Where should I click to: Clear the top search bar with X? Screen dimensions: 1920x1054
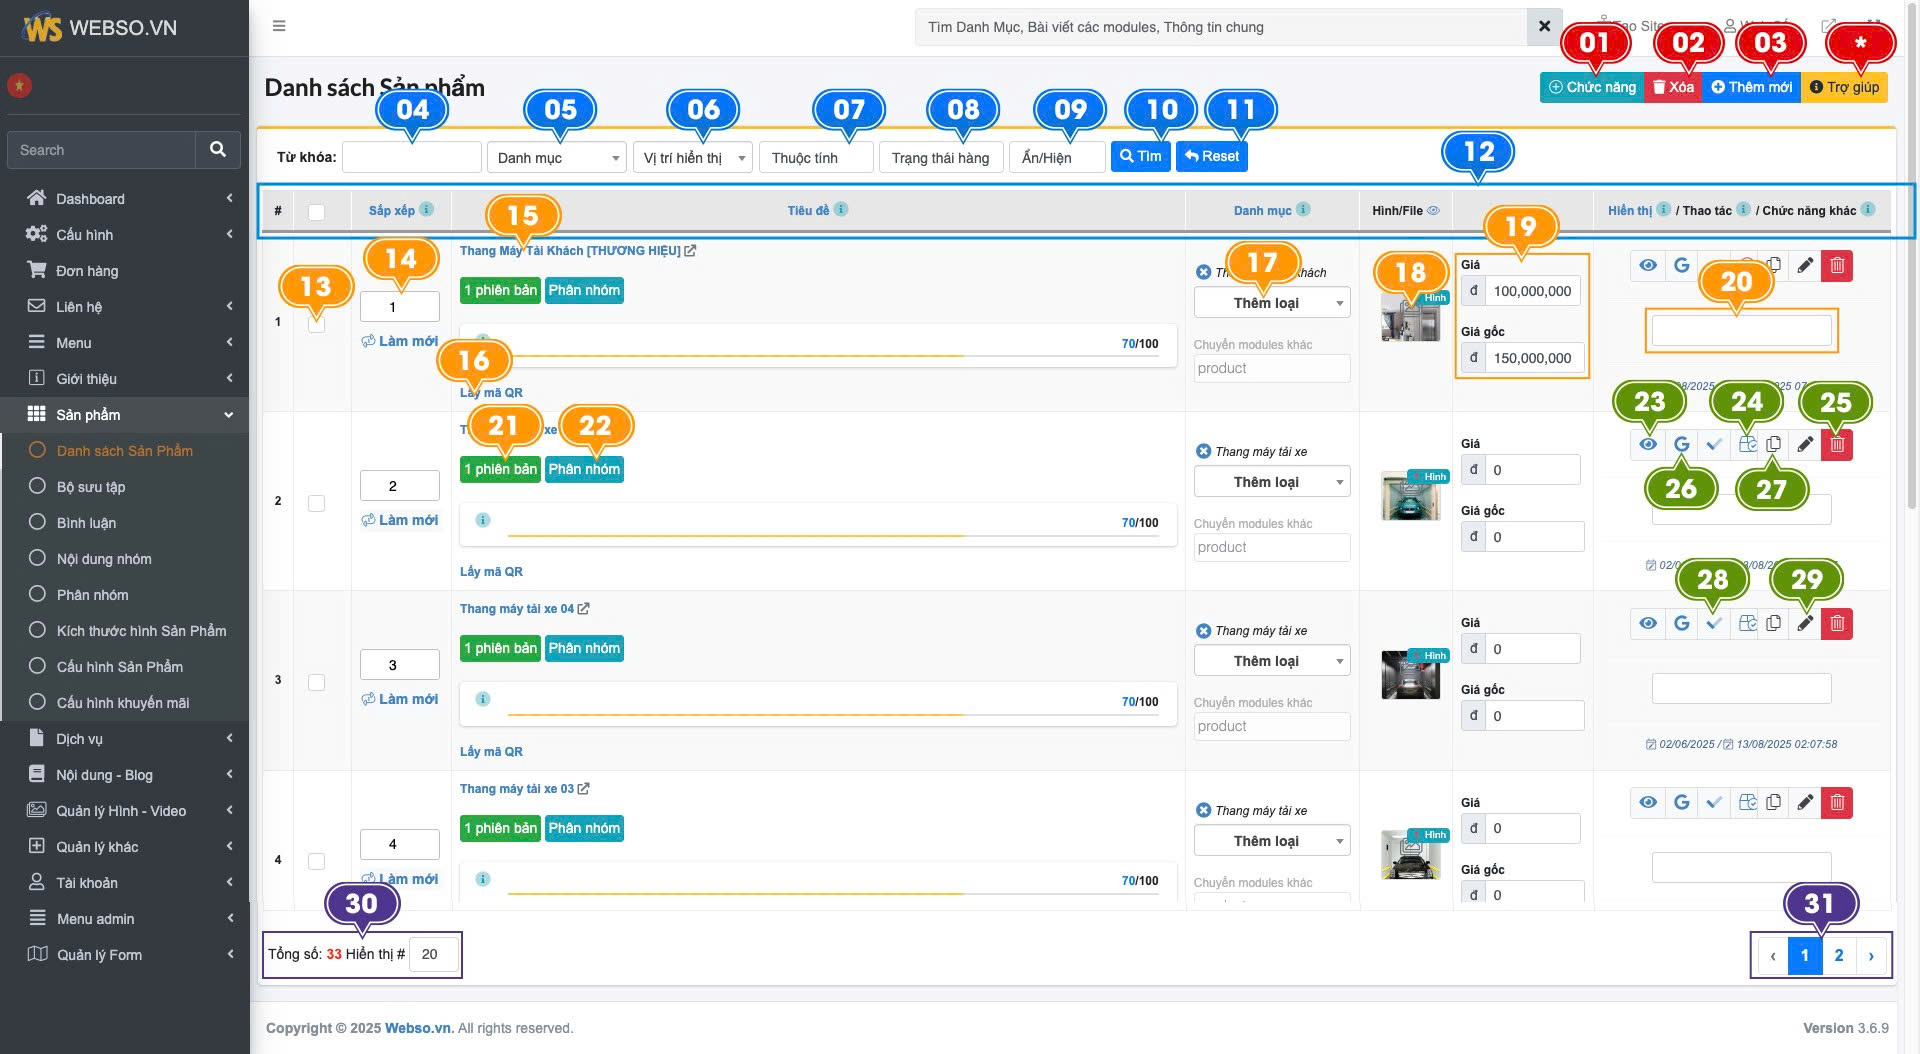[x=1544, y=27]
